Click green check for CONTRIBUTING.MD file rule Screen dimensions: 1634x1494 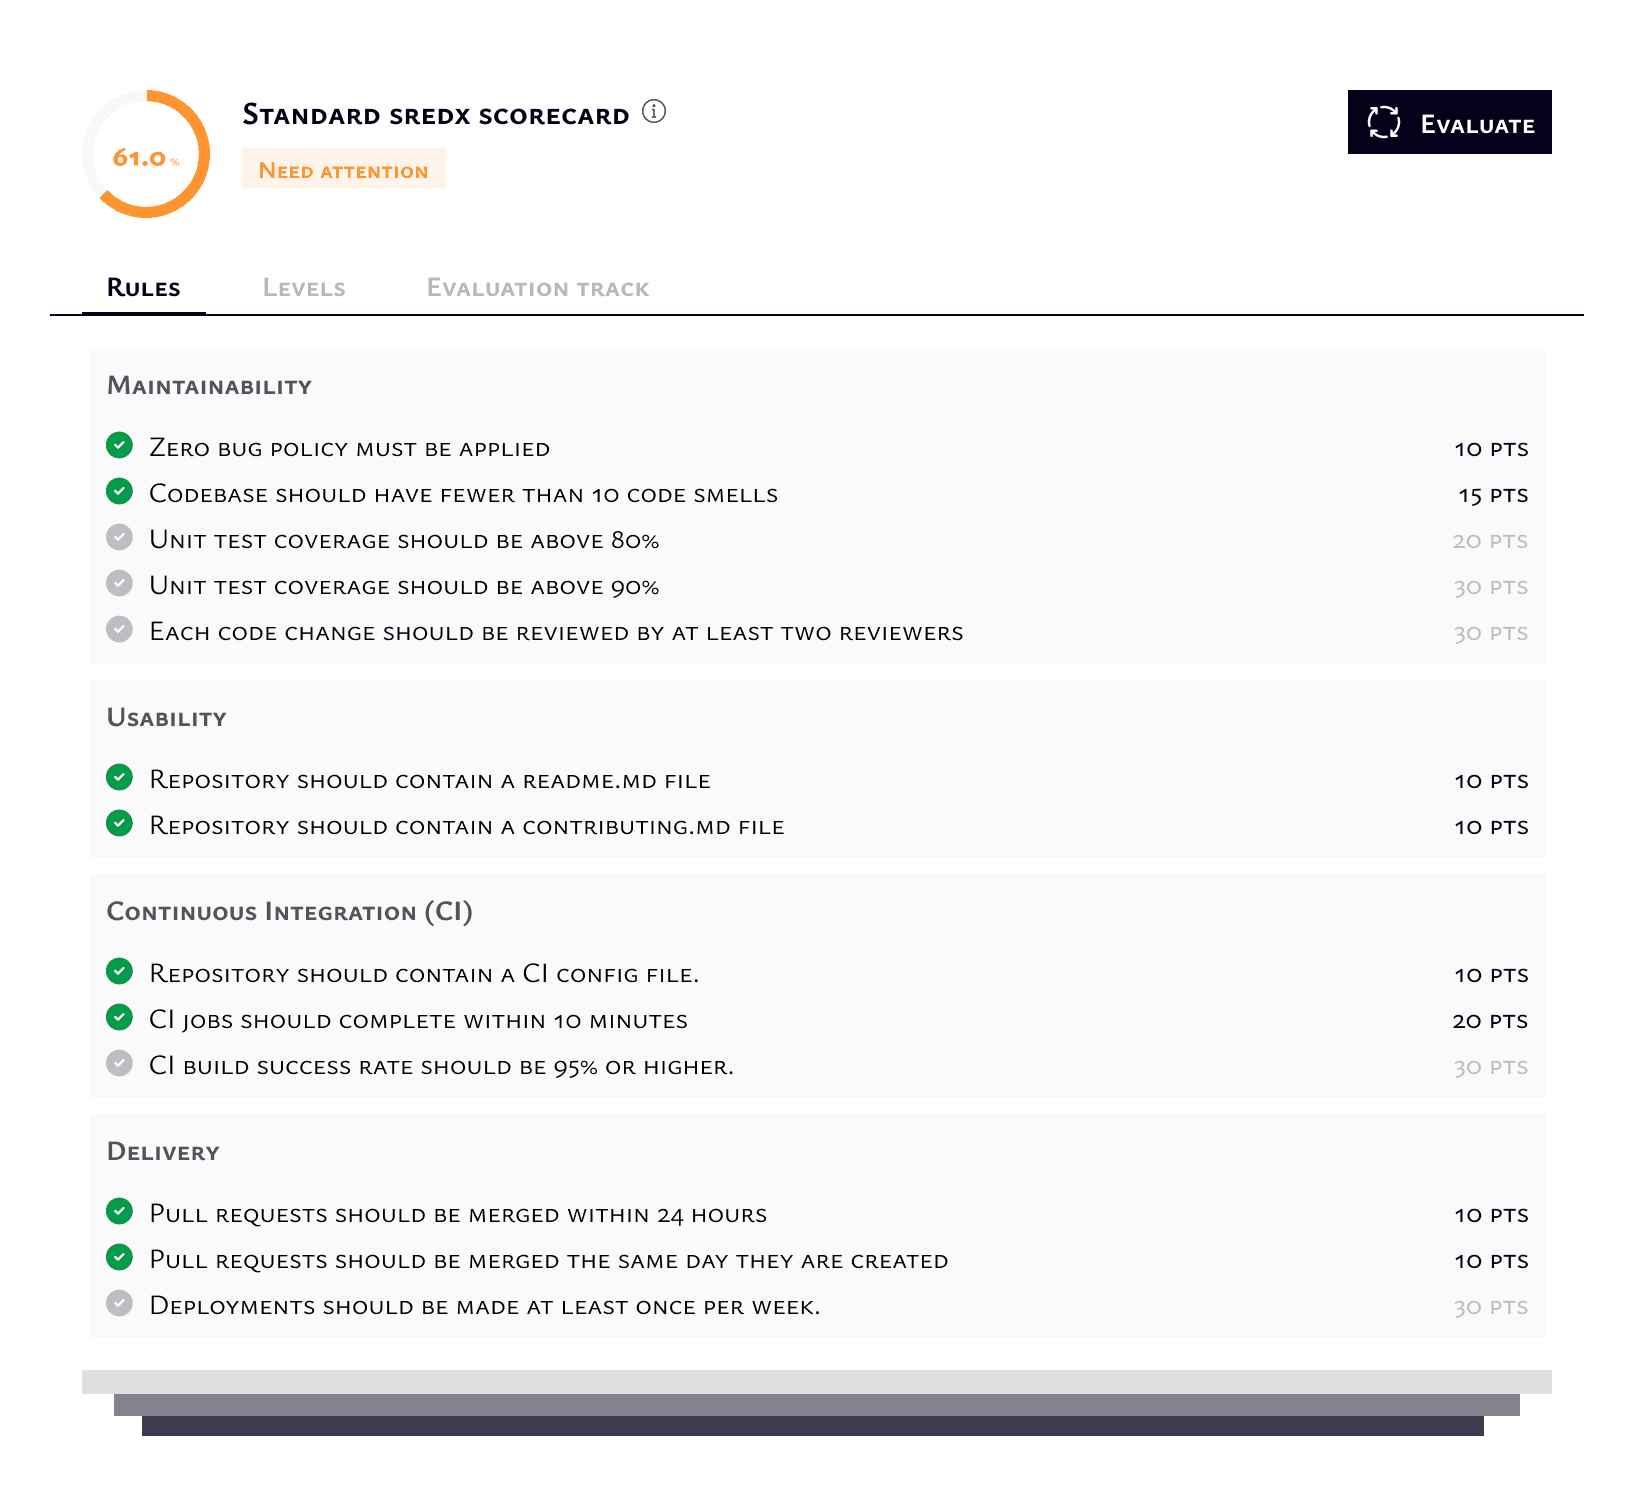coord(120,823)
